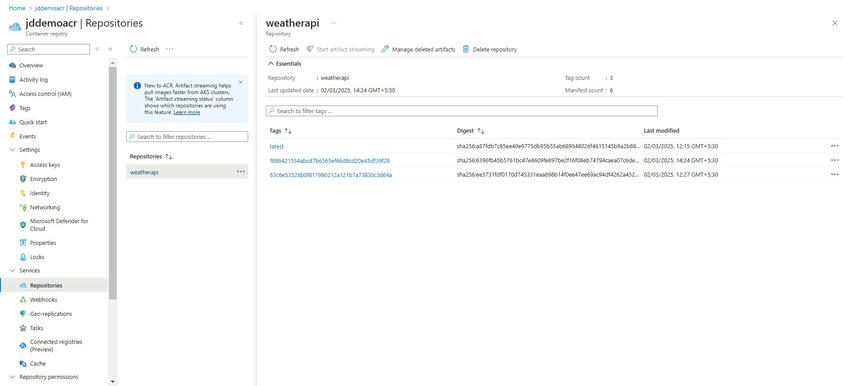
Task: Open Quick start page
Action: 33,122
